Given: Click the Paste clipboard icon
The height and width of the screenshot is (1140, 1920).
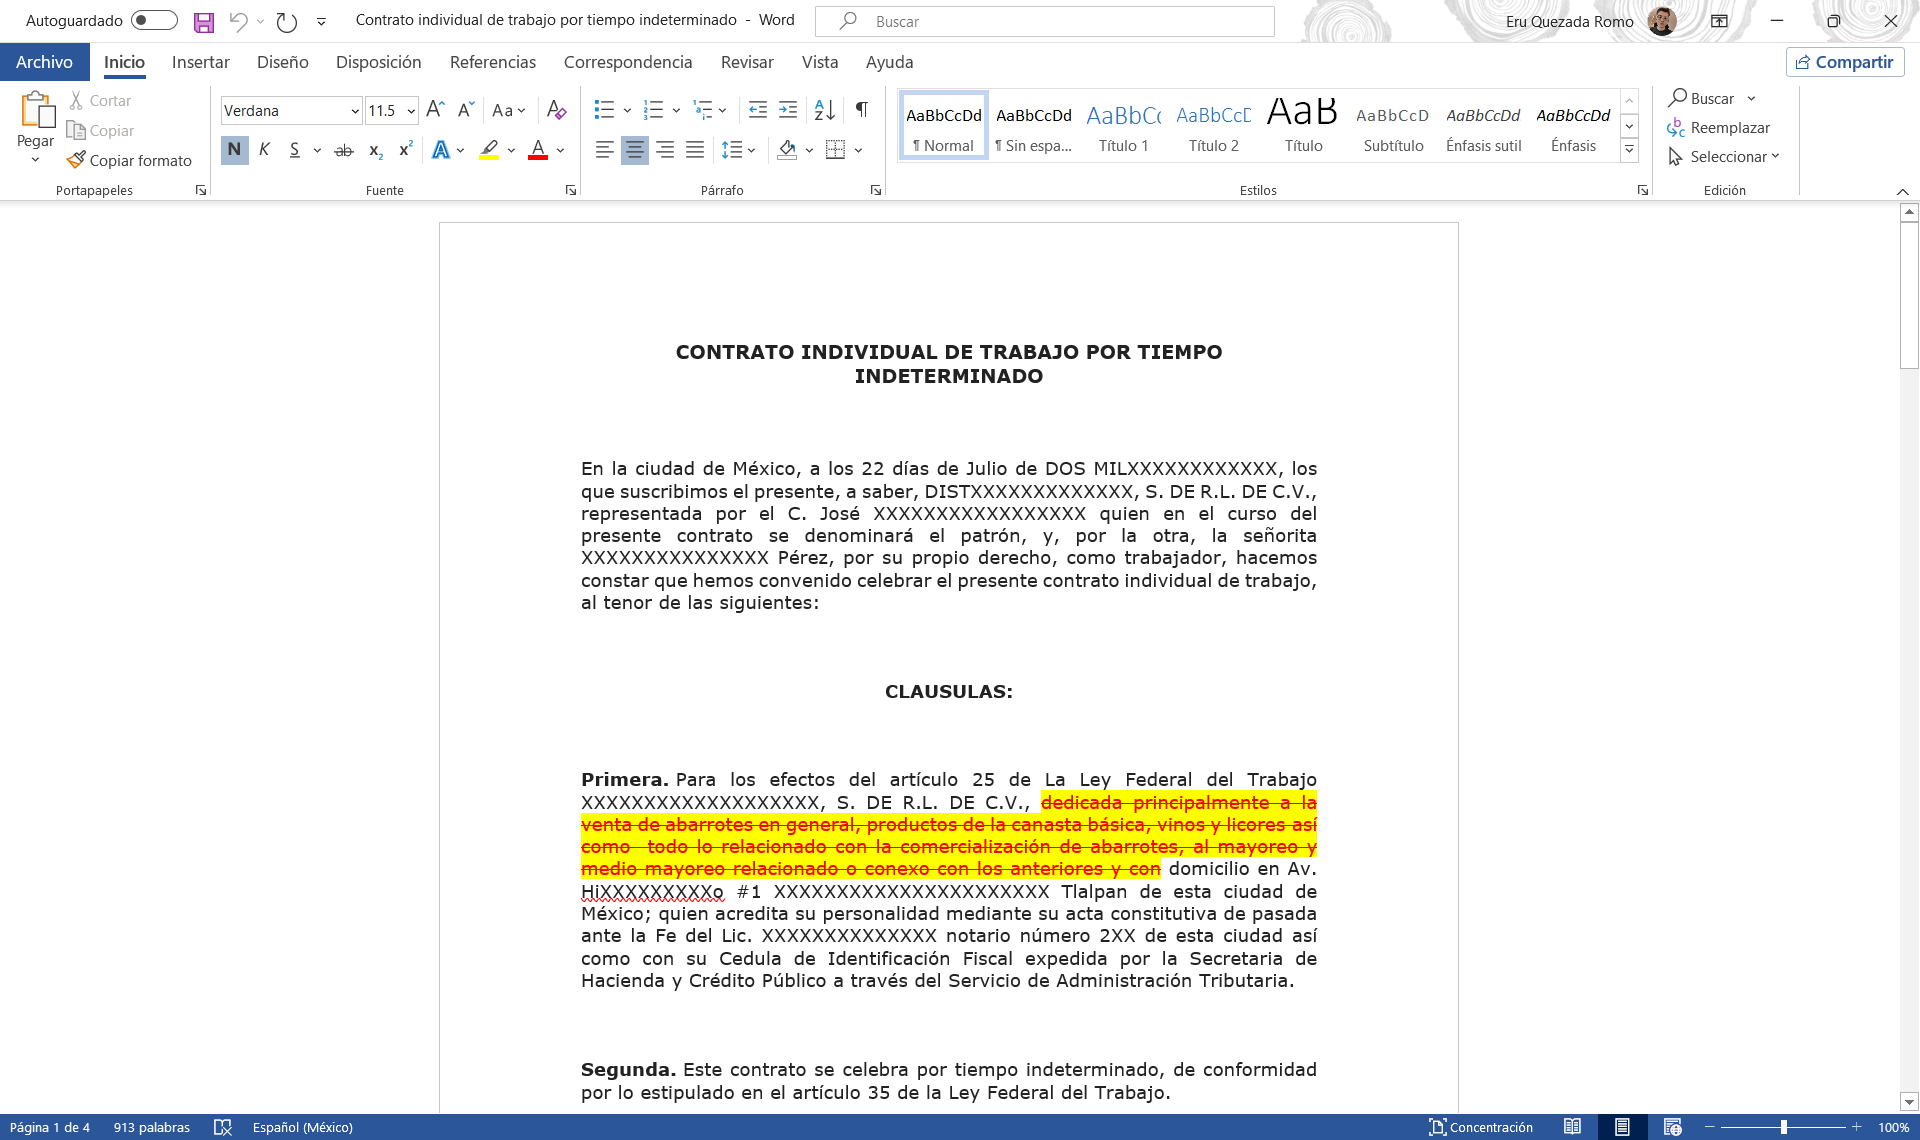Looking at the screenshot, I should tap(37, 110).
